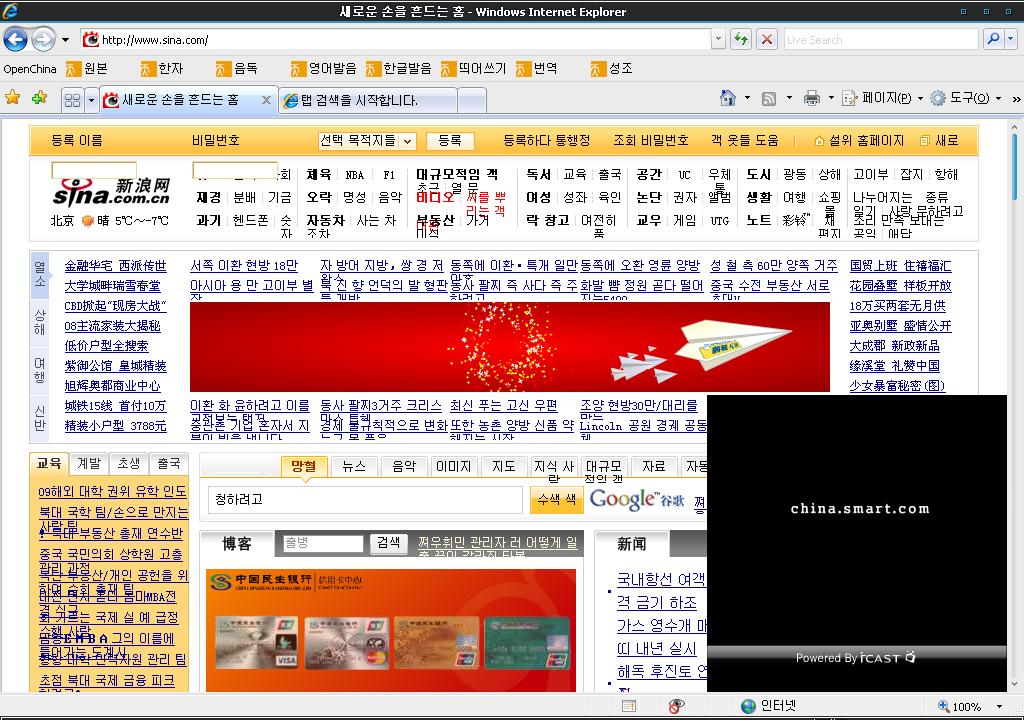Focus the Live Search box

tap(880, 40)
